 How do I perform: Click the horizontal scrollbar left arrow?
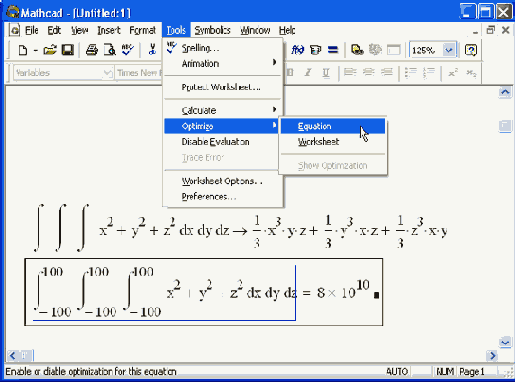click(12, 356)
